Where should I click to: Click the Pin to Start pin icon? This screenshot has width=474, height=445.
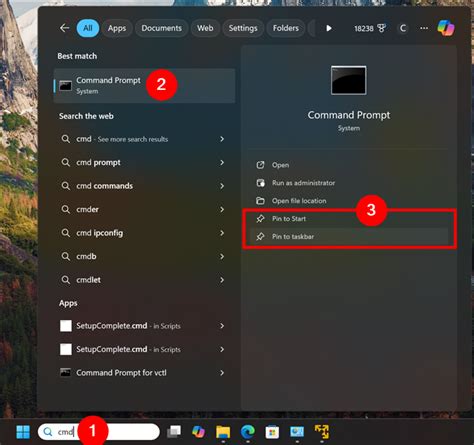[260, 219]
